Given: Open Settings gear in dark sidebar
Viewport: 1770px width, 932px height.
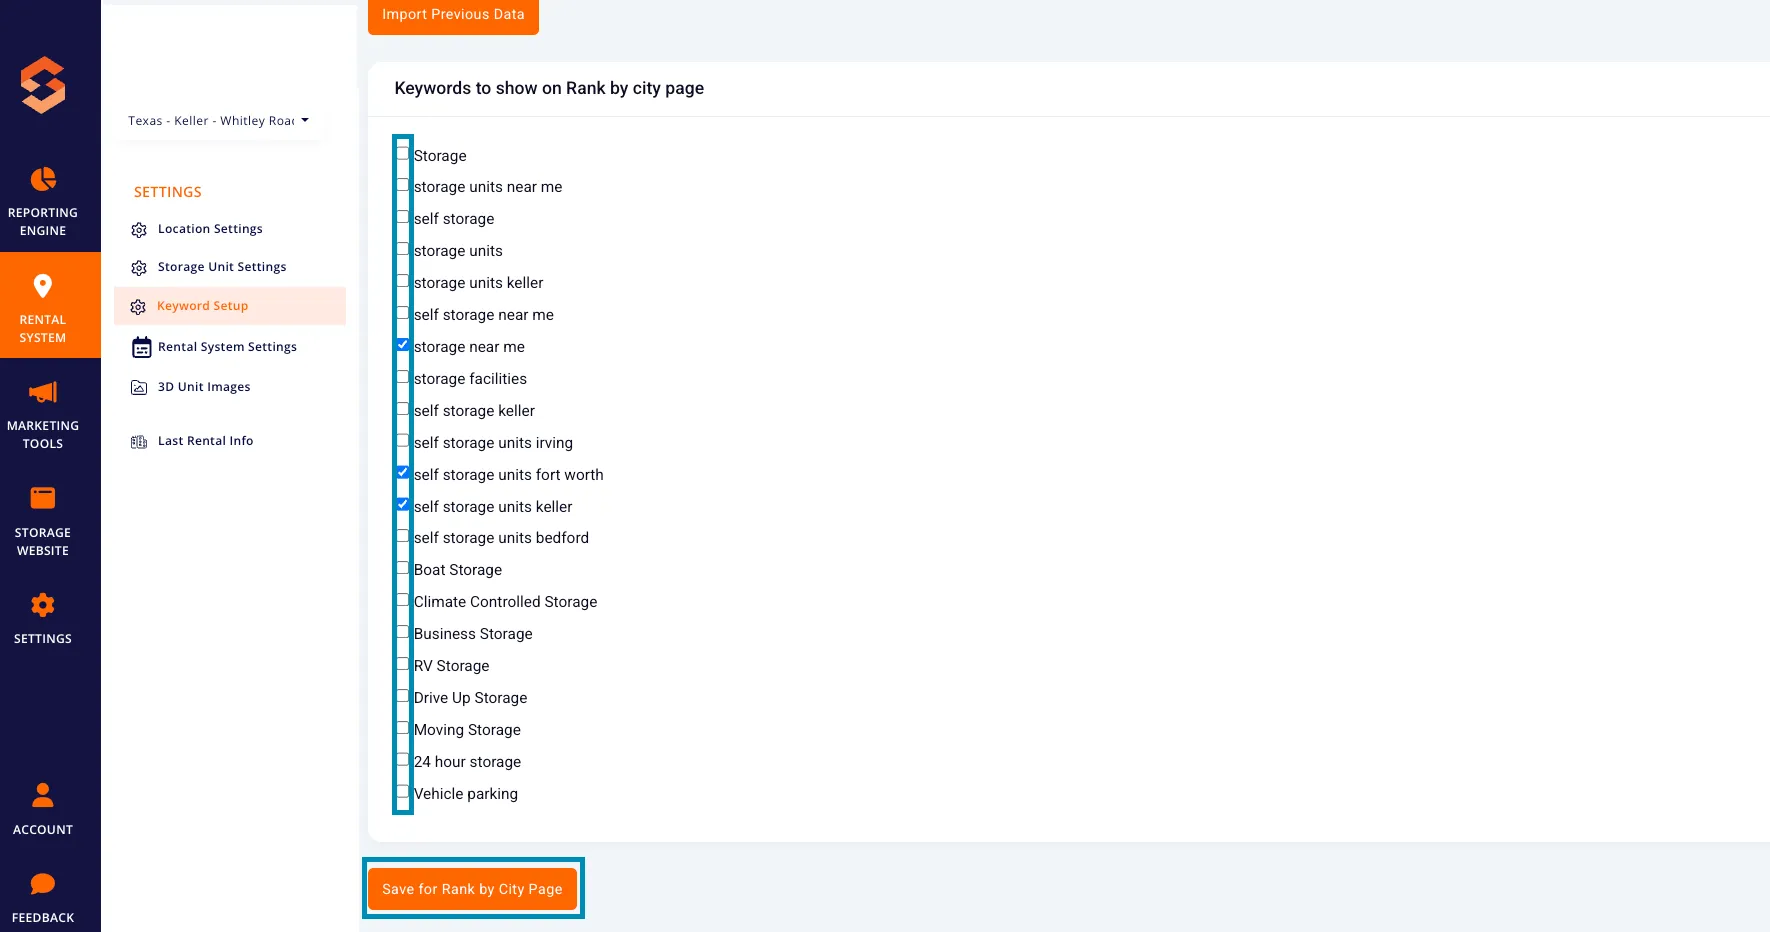Looking at the screenshot, I should 43,605.
